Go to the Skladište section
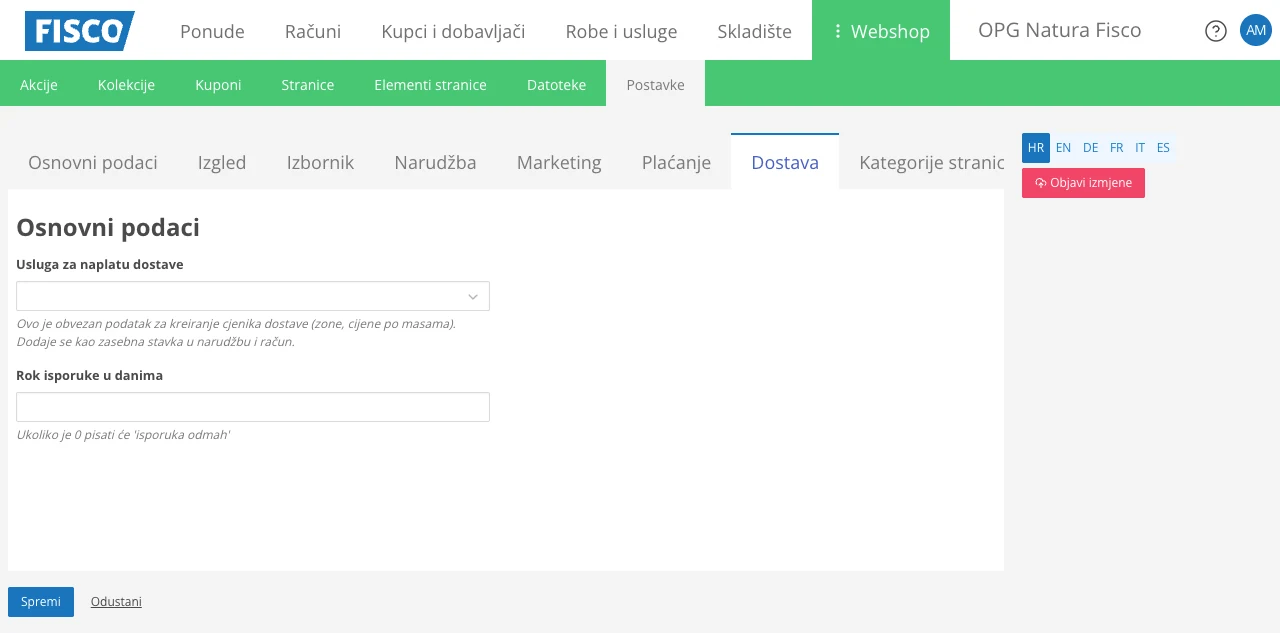 (755, 31)
